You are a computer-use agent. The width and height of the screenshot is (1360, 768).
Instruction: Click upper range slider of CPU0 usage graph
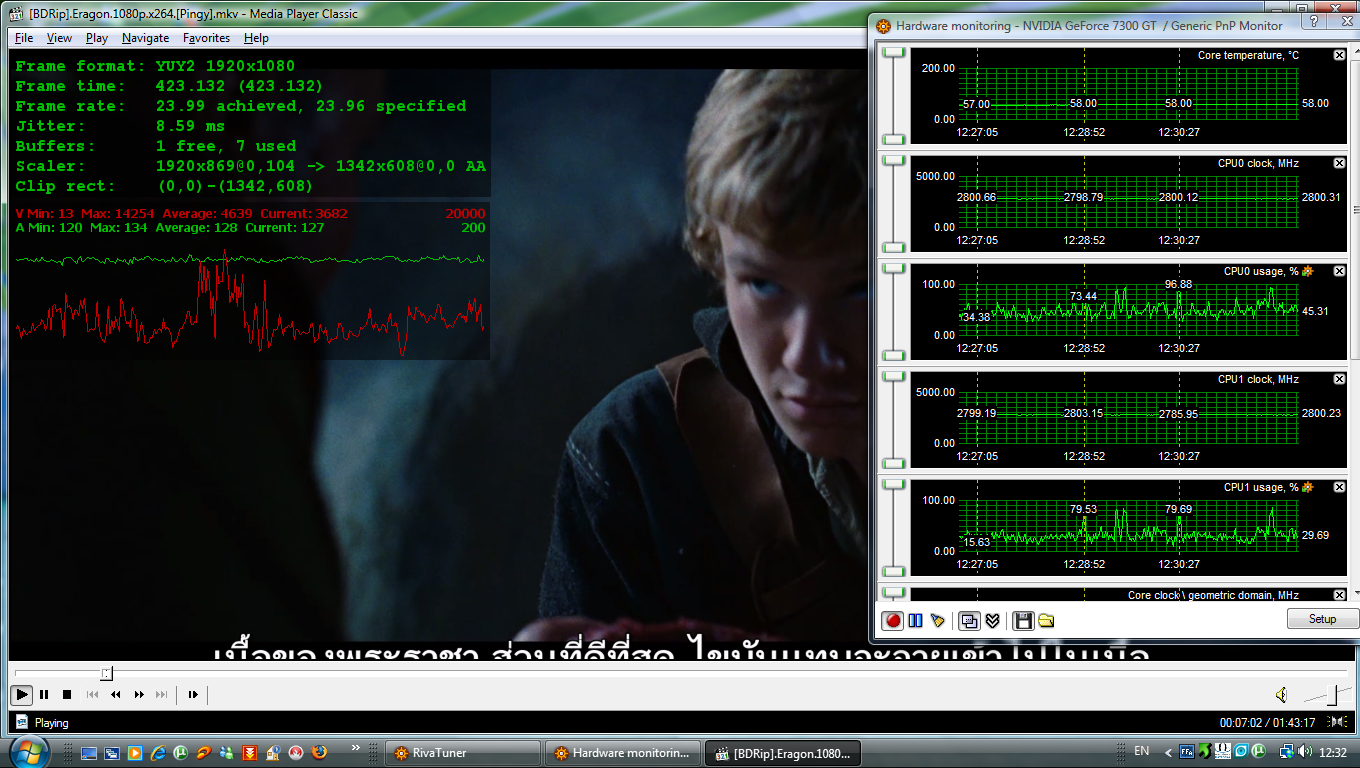pos(893,268)
